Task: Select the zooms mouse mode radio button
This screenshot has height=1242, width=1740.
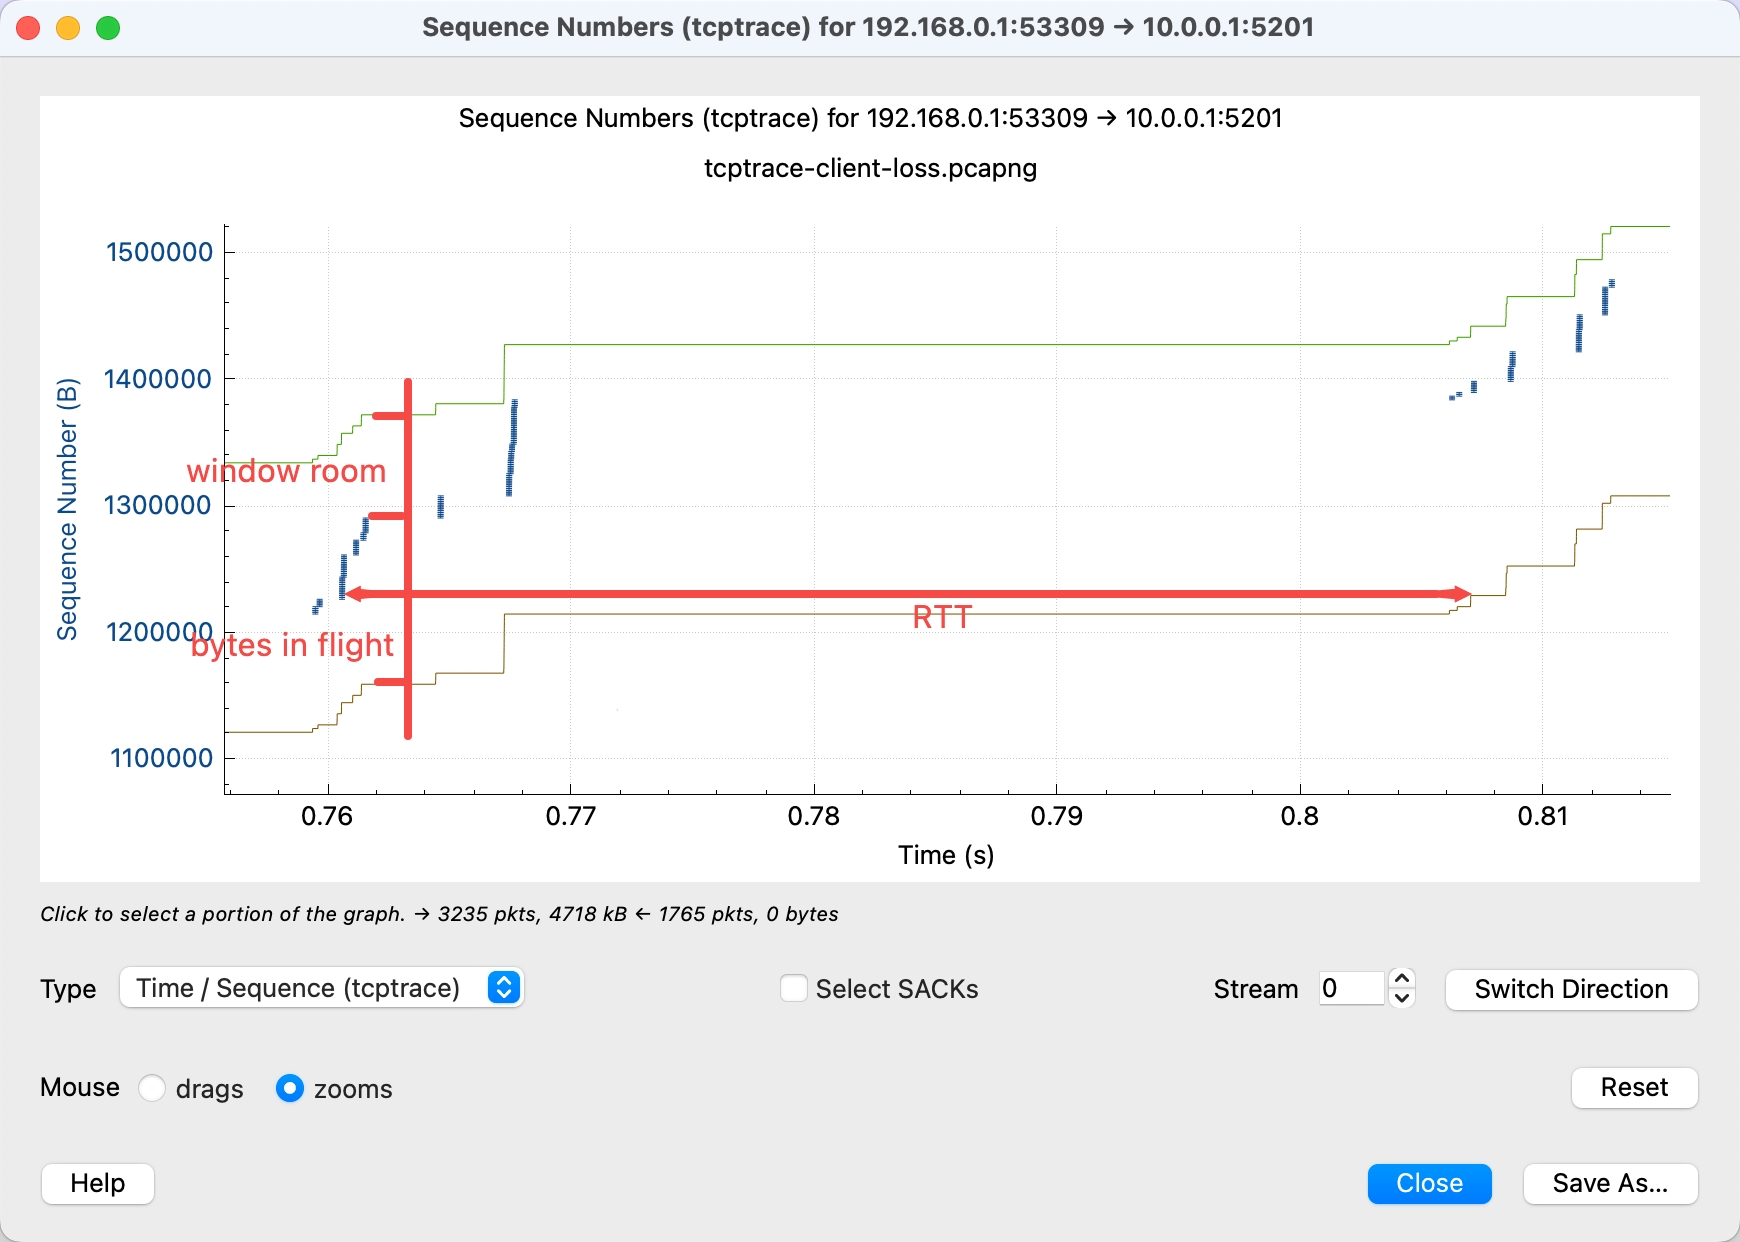Action: [290, 1088]
